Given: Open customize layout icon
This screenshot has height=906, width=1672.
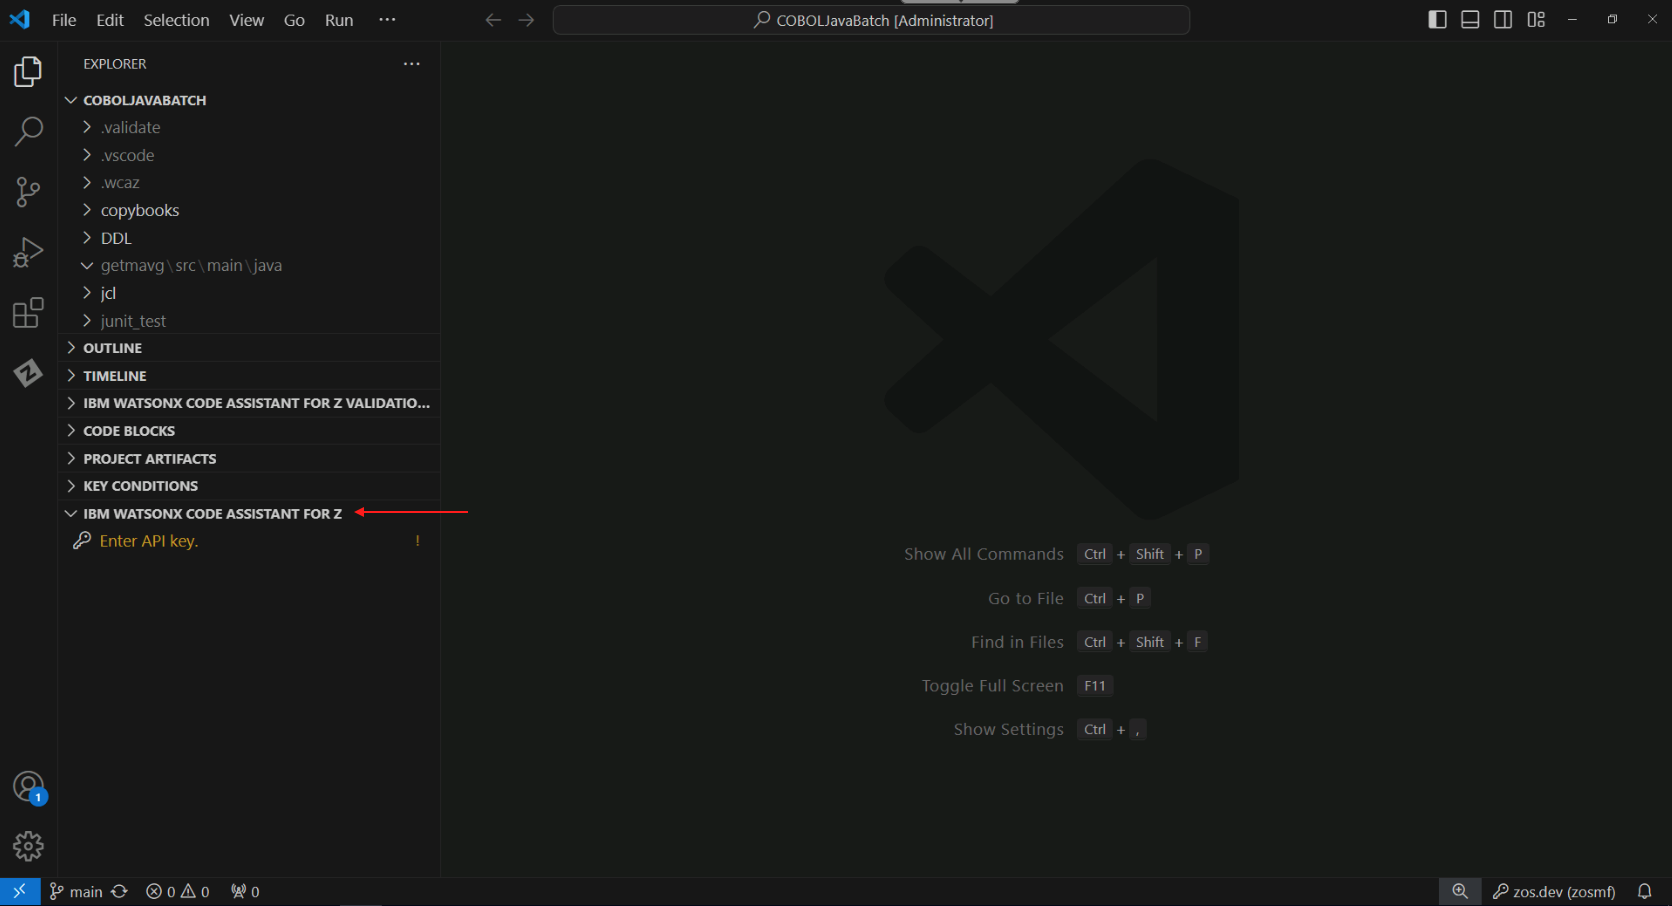Looking at the screenshot, I should pyautogui.click(x=1537, y=20).
